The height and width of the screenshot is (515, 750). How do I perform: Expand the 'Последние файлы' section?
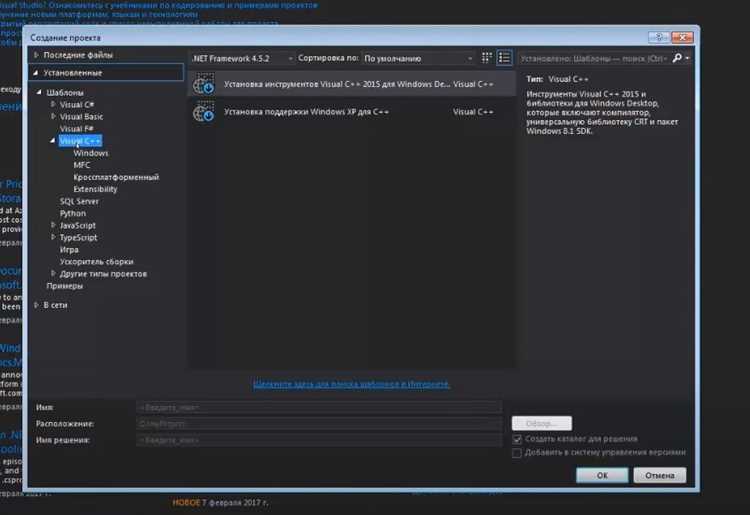click(36, 55)
